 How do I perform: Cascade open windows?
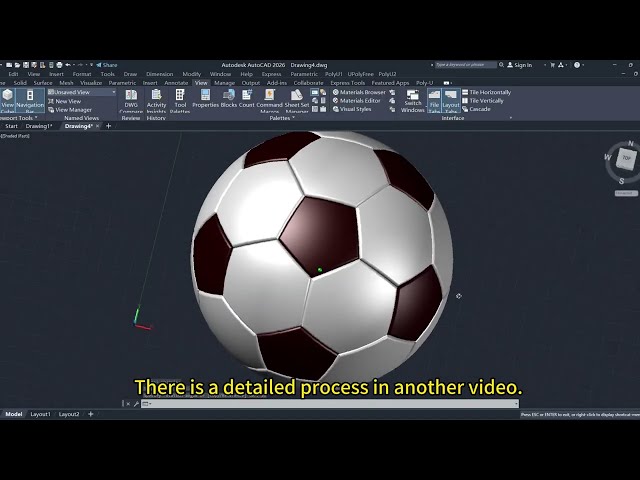pos(476,109)
